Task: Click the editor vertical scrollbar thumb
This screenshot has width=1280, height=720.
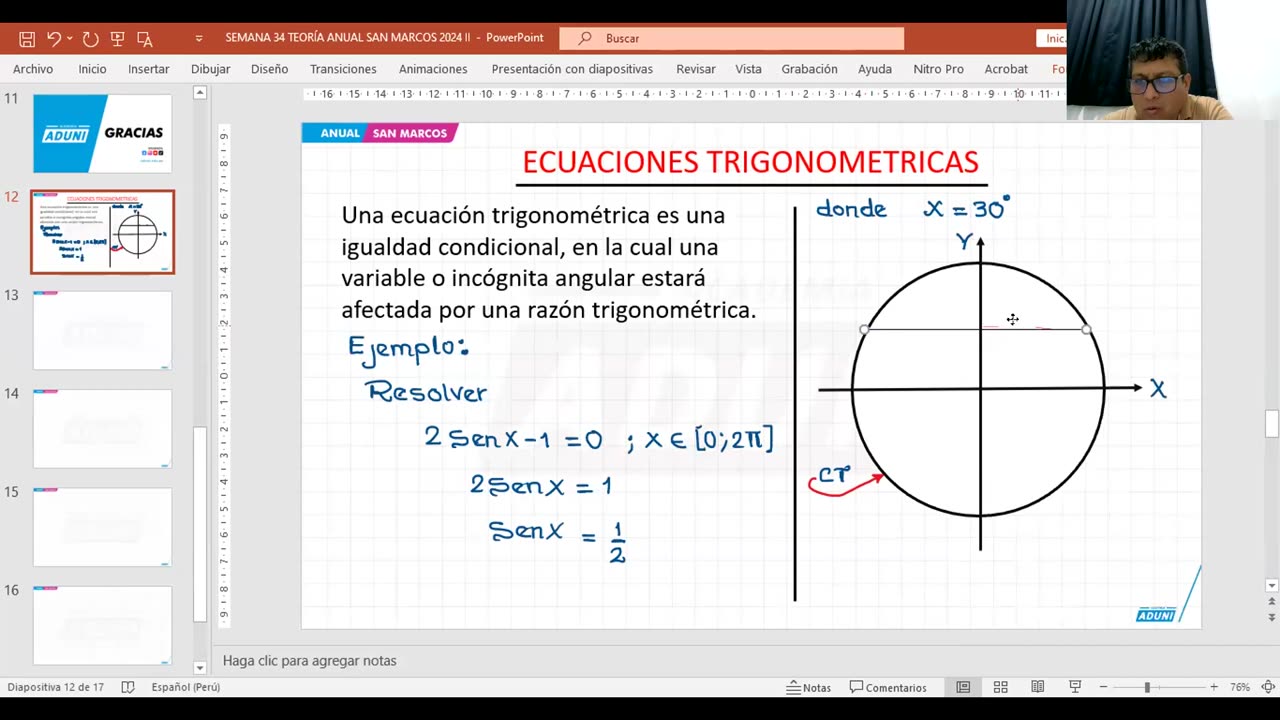Action: coord(1272,423)
